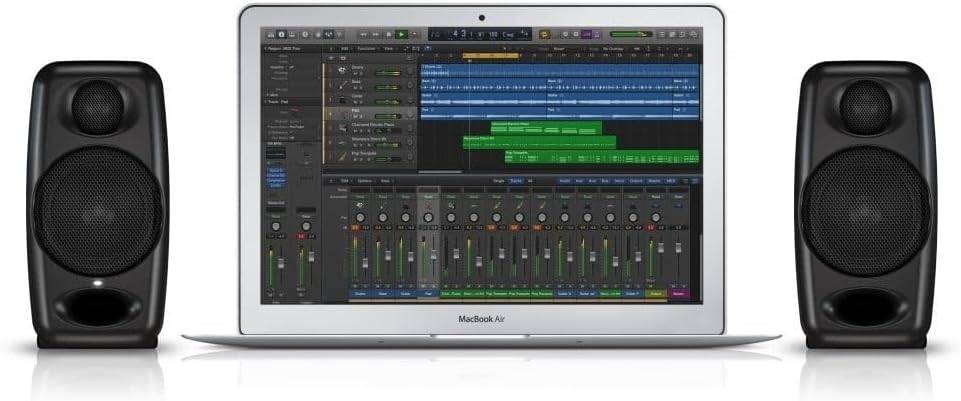The width and height of the screenshot is (961, 401).
Task: Toggle the purple Count-in button
Action: pyautogui.click(x=587, y=35)
